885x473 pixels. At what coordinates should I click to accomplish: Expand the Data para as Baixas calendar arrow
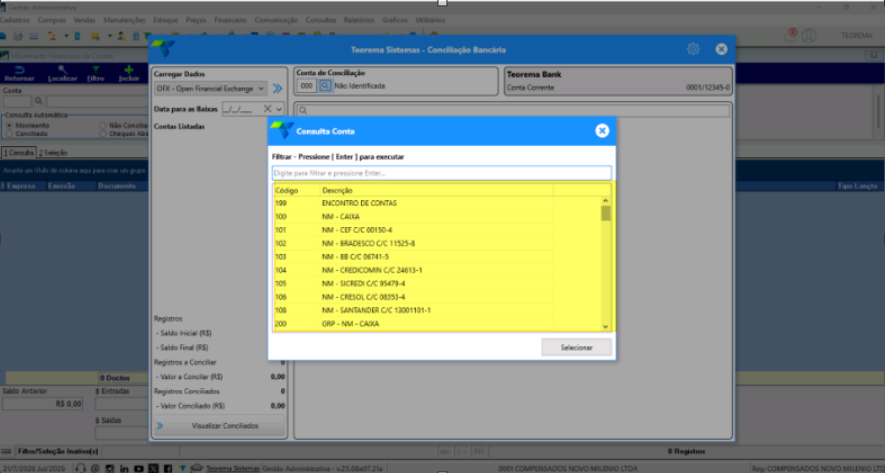279,109
